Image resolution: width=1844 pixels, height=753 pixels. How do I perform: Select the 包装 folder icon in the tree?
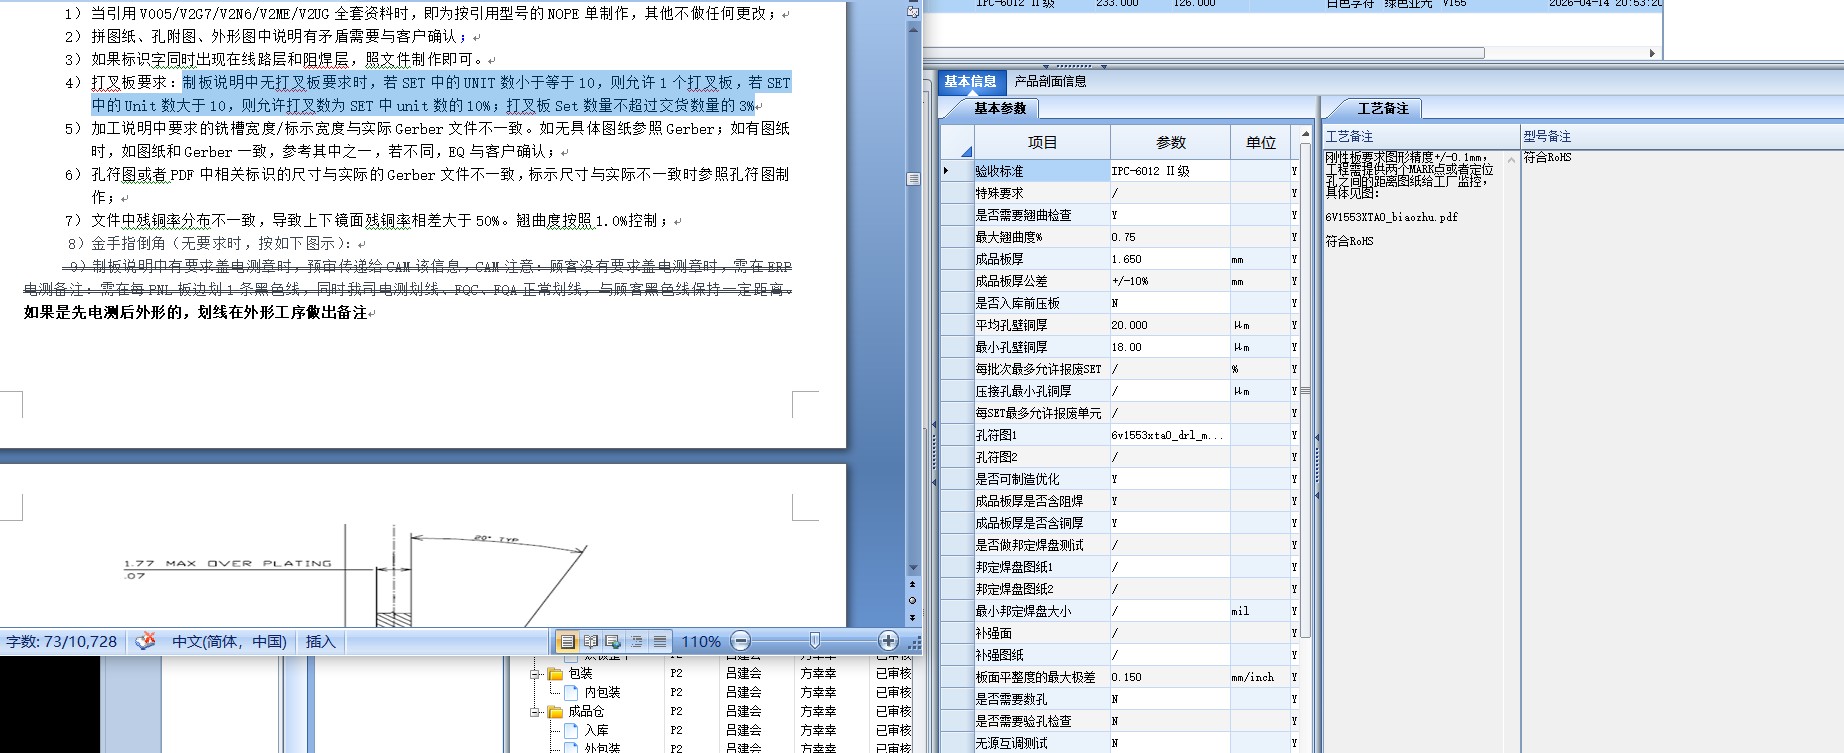[x=555, y=674]
